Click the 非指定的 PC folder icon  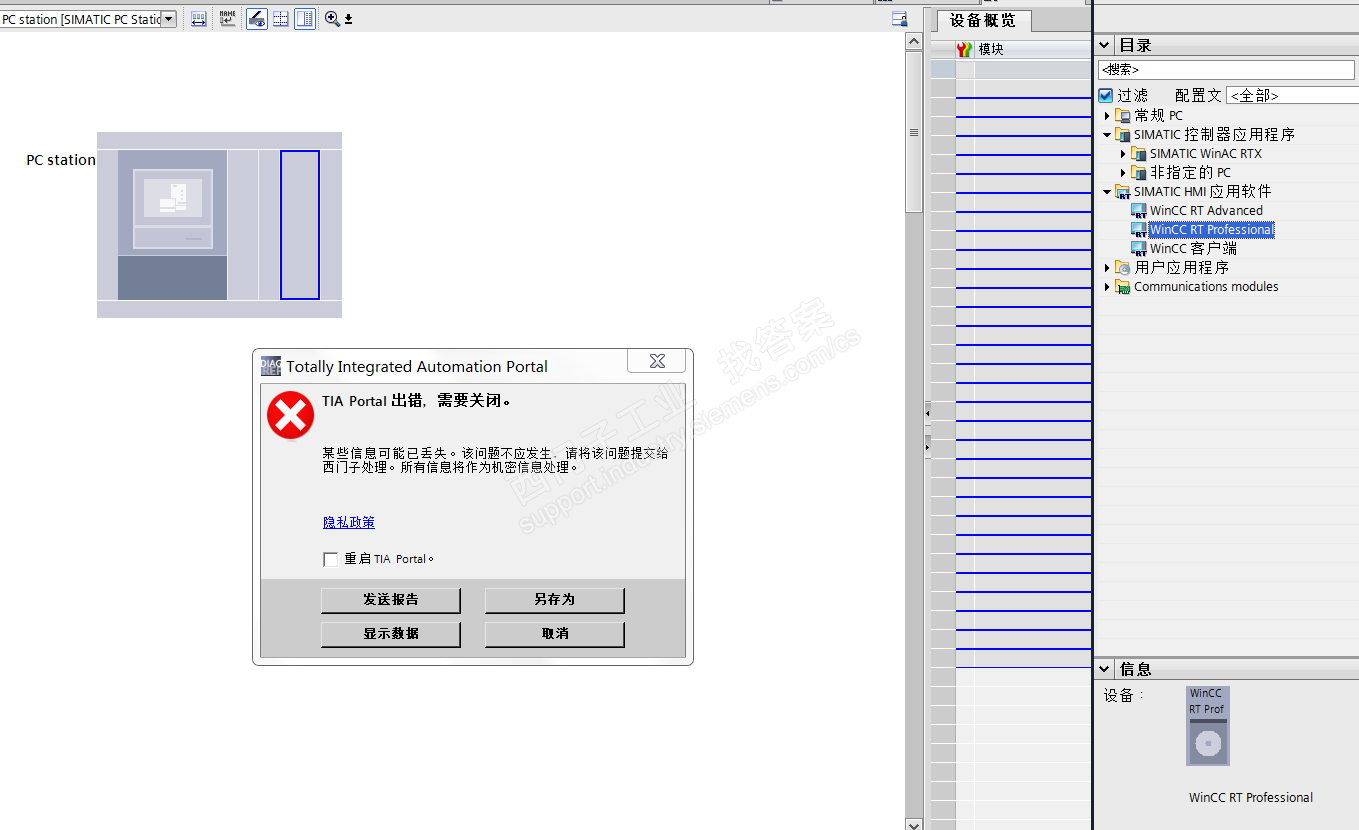pos(1140,173)
